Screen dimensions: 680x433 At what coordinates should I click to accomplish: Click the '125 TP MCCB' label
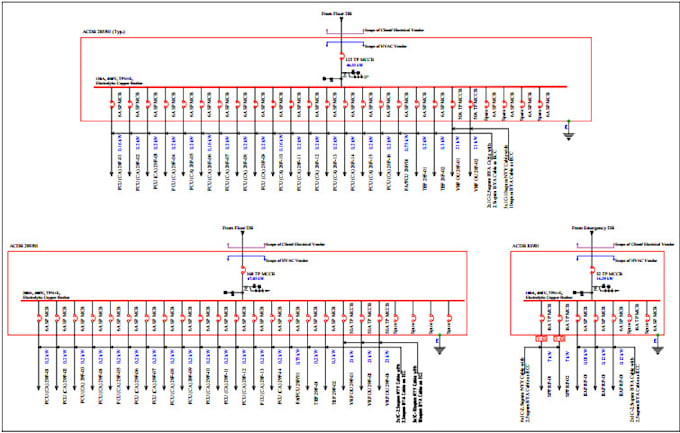click(360, 59)
